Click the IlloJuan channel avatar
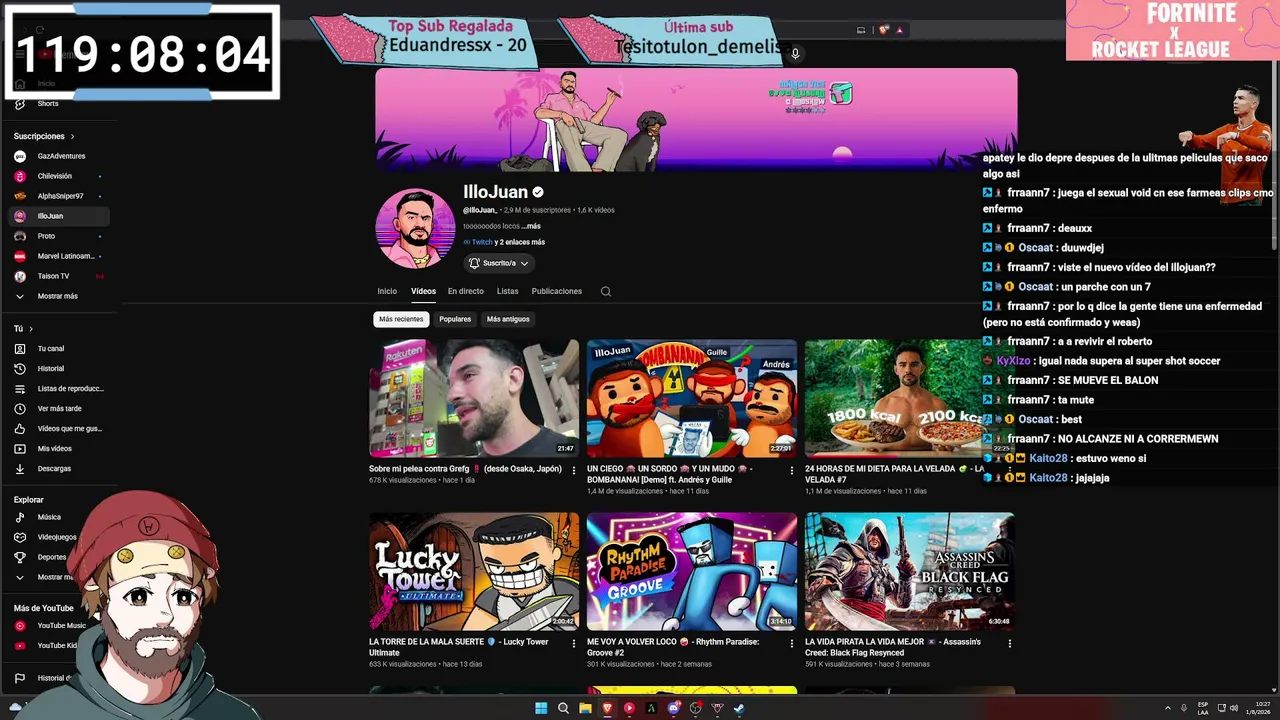Image resolution: width=1280 pixels, height=720 pixels. [x=415, y=229]
